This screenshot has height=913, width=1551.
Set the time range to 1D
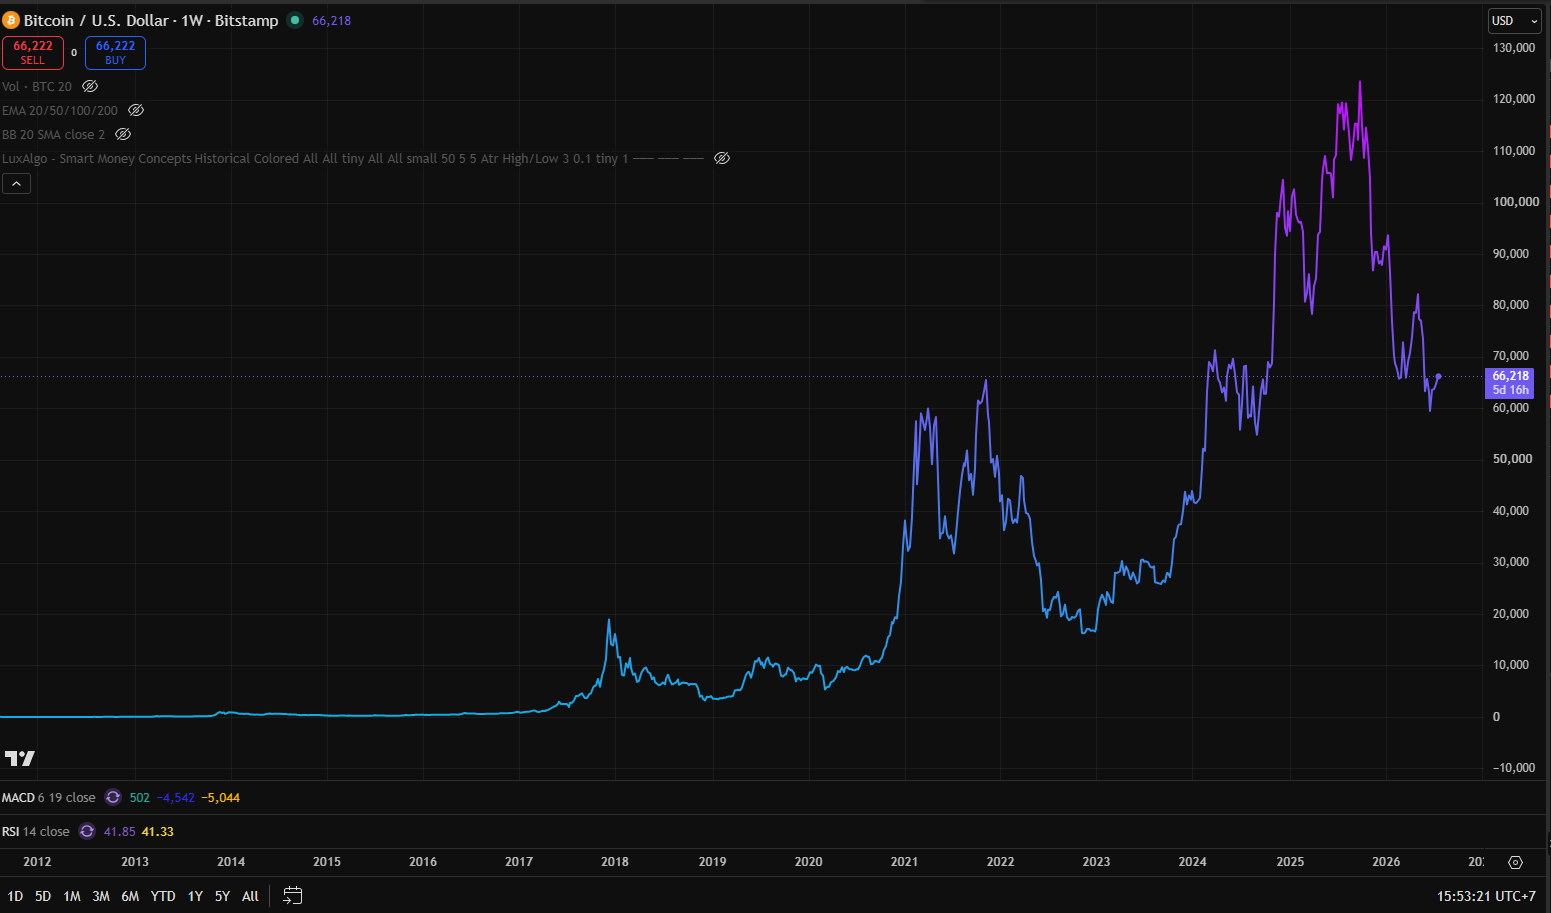pyautogui.click(x=15, y=896)
